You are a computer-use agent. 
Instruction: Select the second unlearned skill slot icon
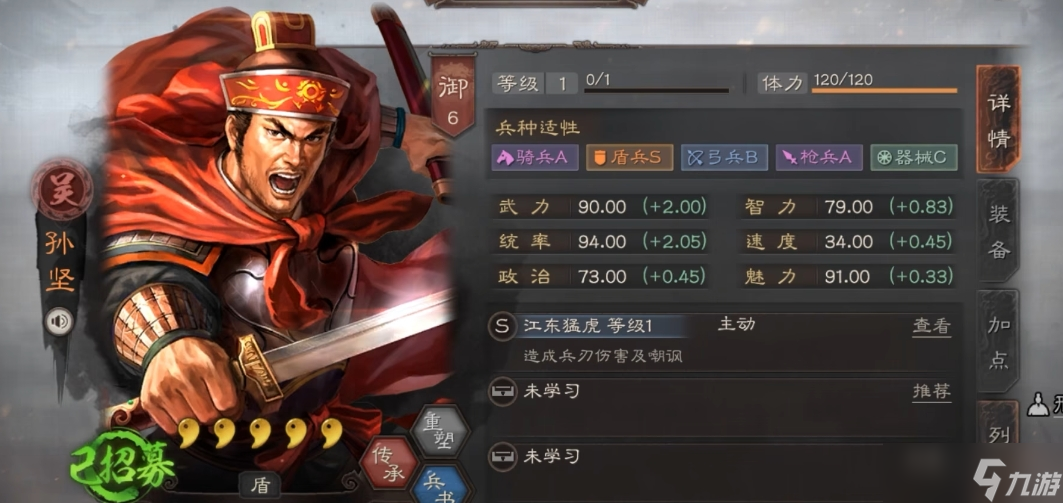502,456
